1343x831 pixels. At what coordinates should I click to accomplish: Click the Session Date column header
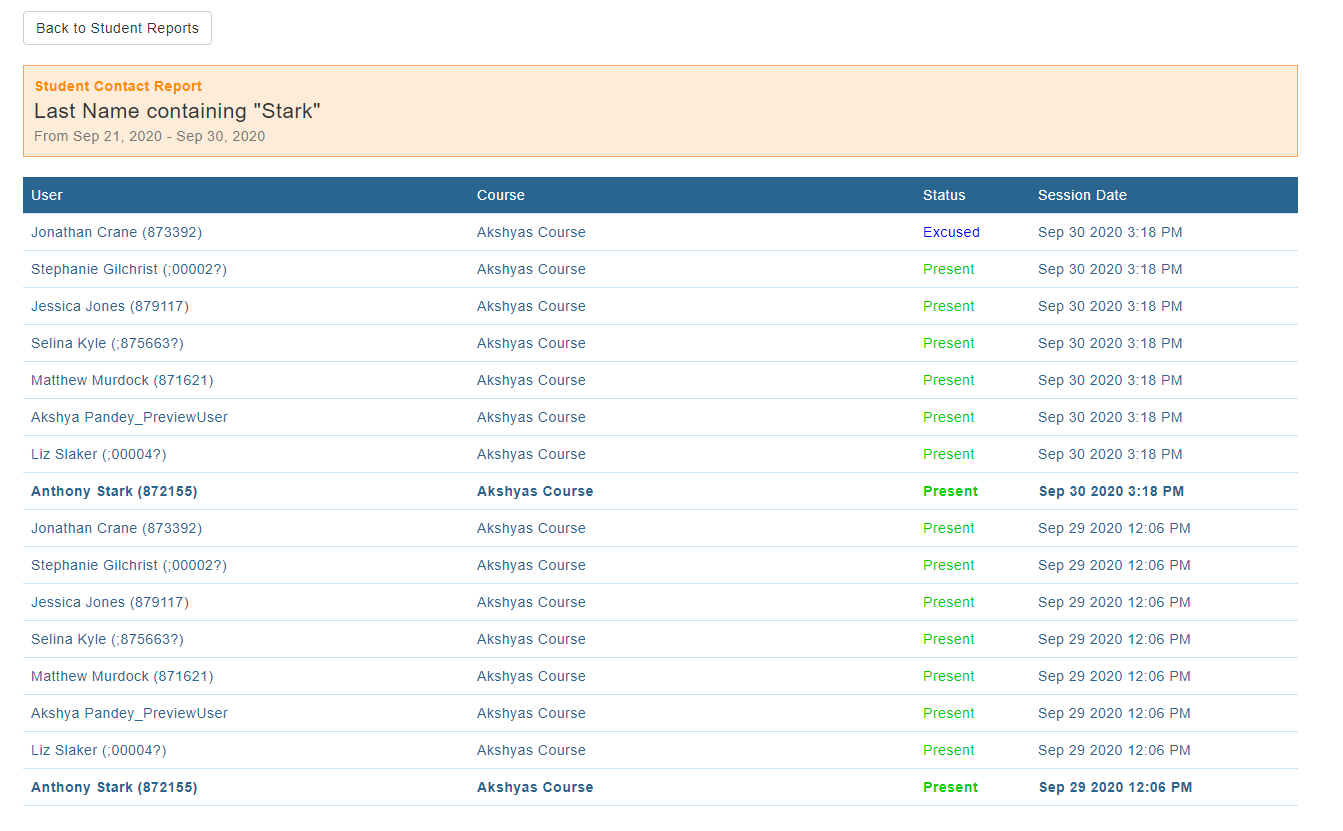pos(1081,195)
